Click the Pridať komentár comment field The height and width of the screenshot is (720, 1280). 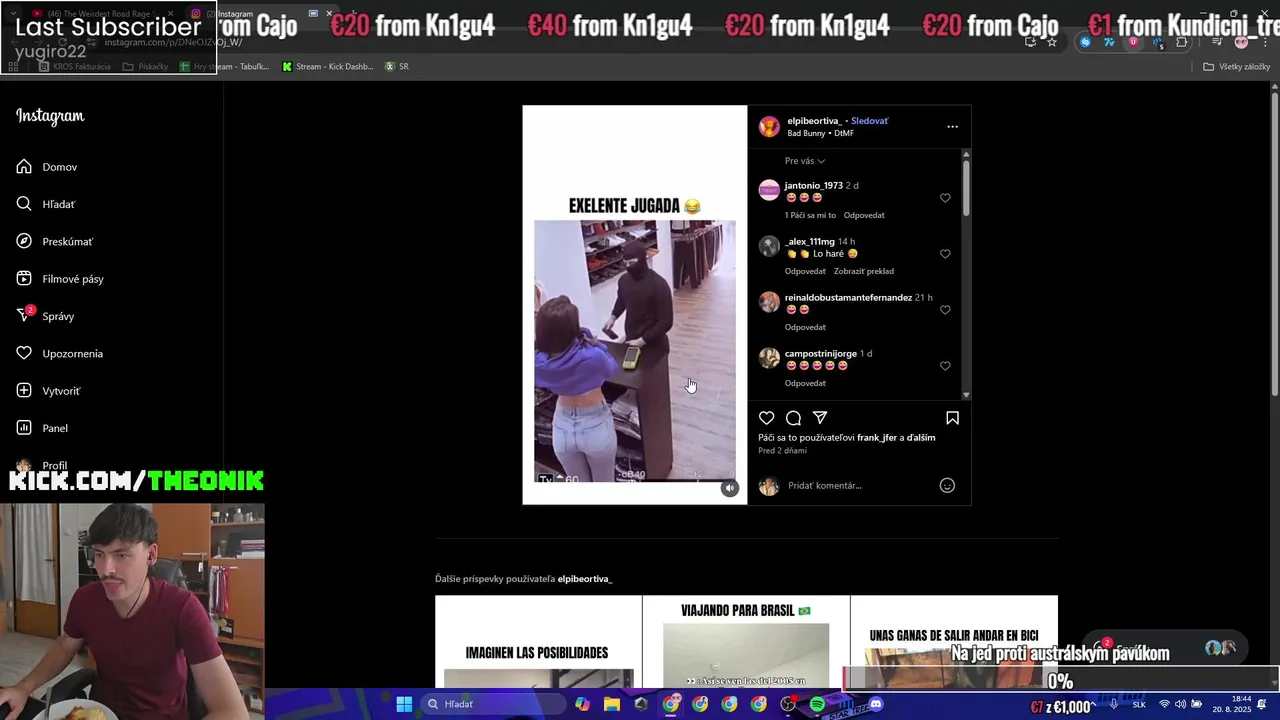tap(860, 486)
